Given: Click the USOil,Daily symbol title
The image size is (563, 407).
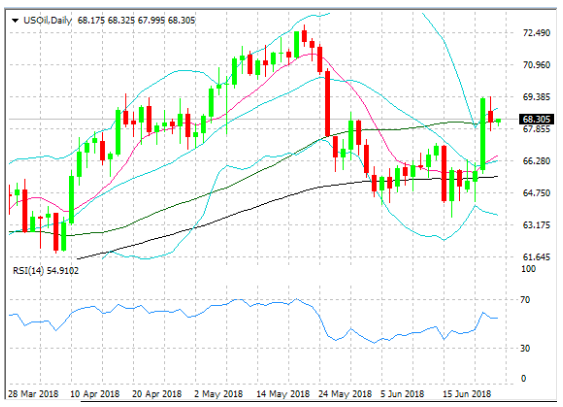Looking at the screenshot, I should pos(47,20).
